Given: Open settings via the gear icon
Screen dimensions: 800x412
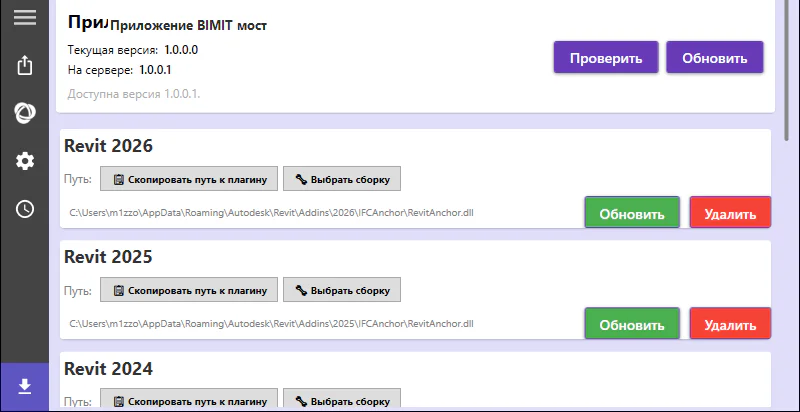Looking at the screenshot, I should coord(24,161).
